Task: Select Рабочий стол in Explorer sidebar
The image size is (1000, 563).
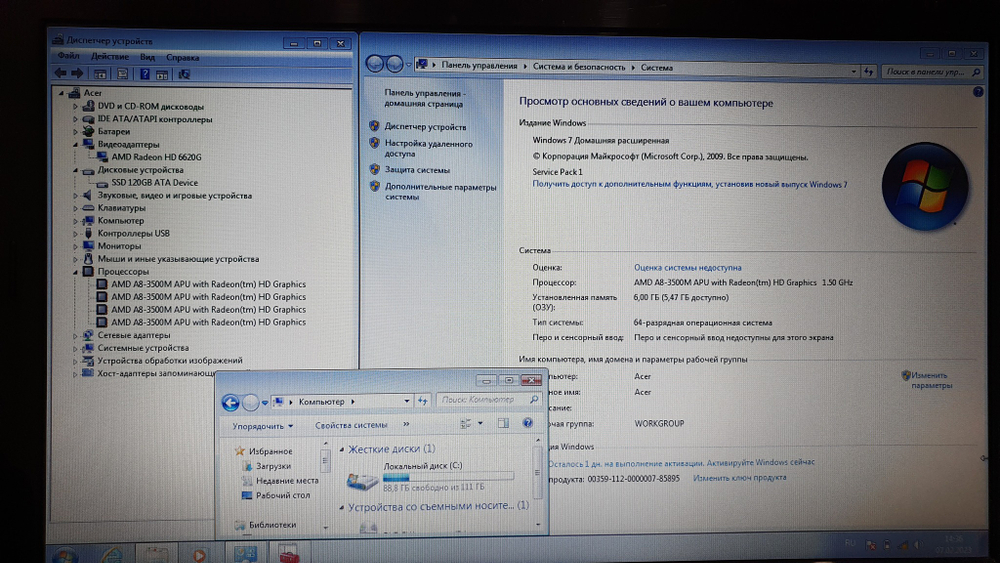Action: click(283, 495)
